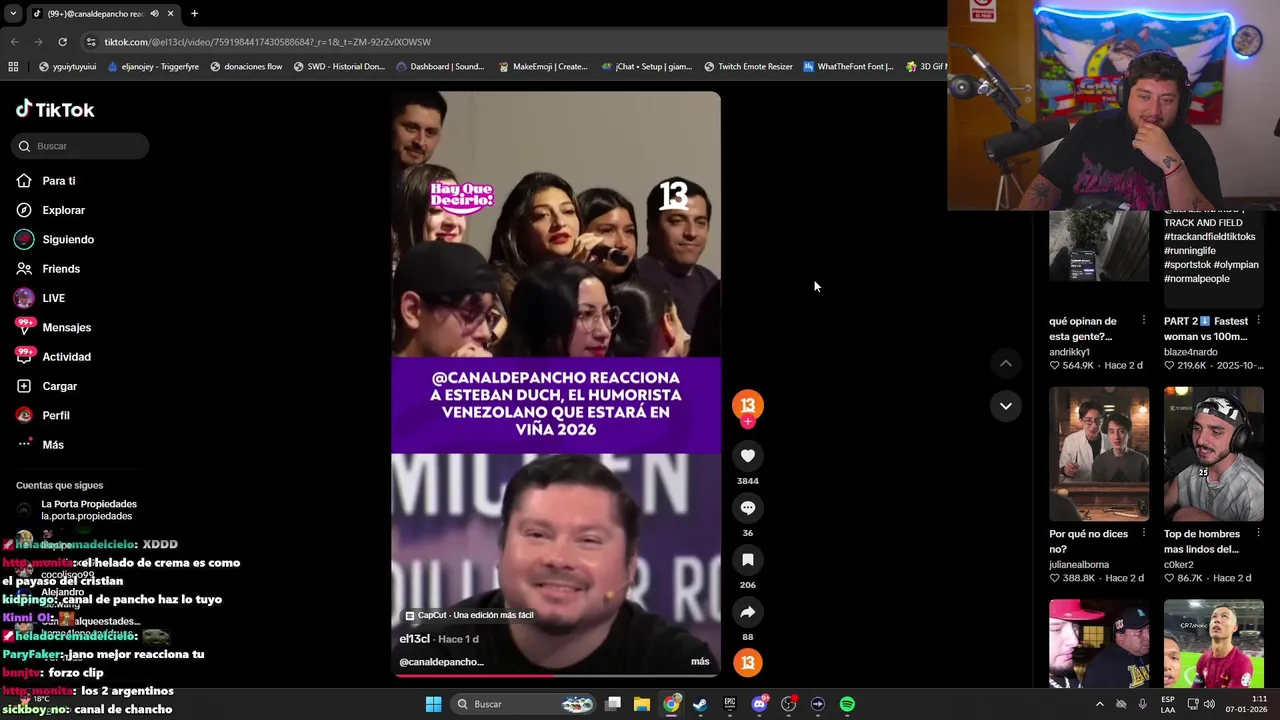Open options for 'qué opinan de esta gente'
Image resolution: width=1280 pixels, height=720 pixels.
[x=1143, y=321]
